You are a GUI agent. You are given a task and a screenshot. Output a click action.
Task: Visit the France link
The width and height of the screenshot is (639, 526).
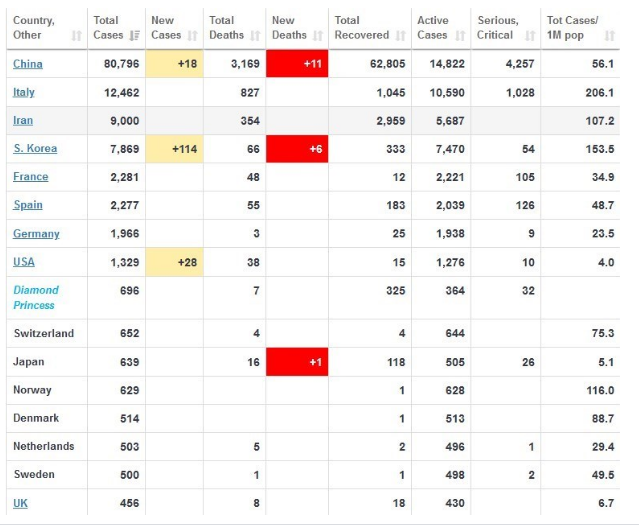(x=31, y=177)
